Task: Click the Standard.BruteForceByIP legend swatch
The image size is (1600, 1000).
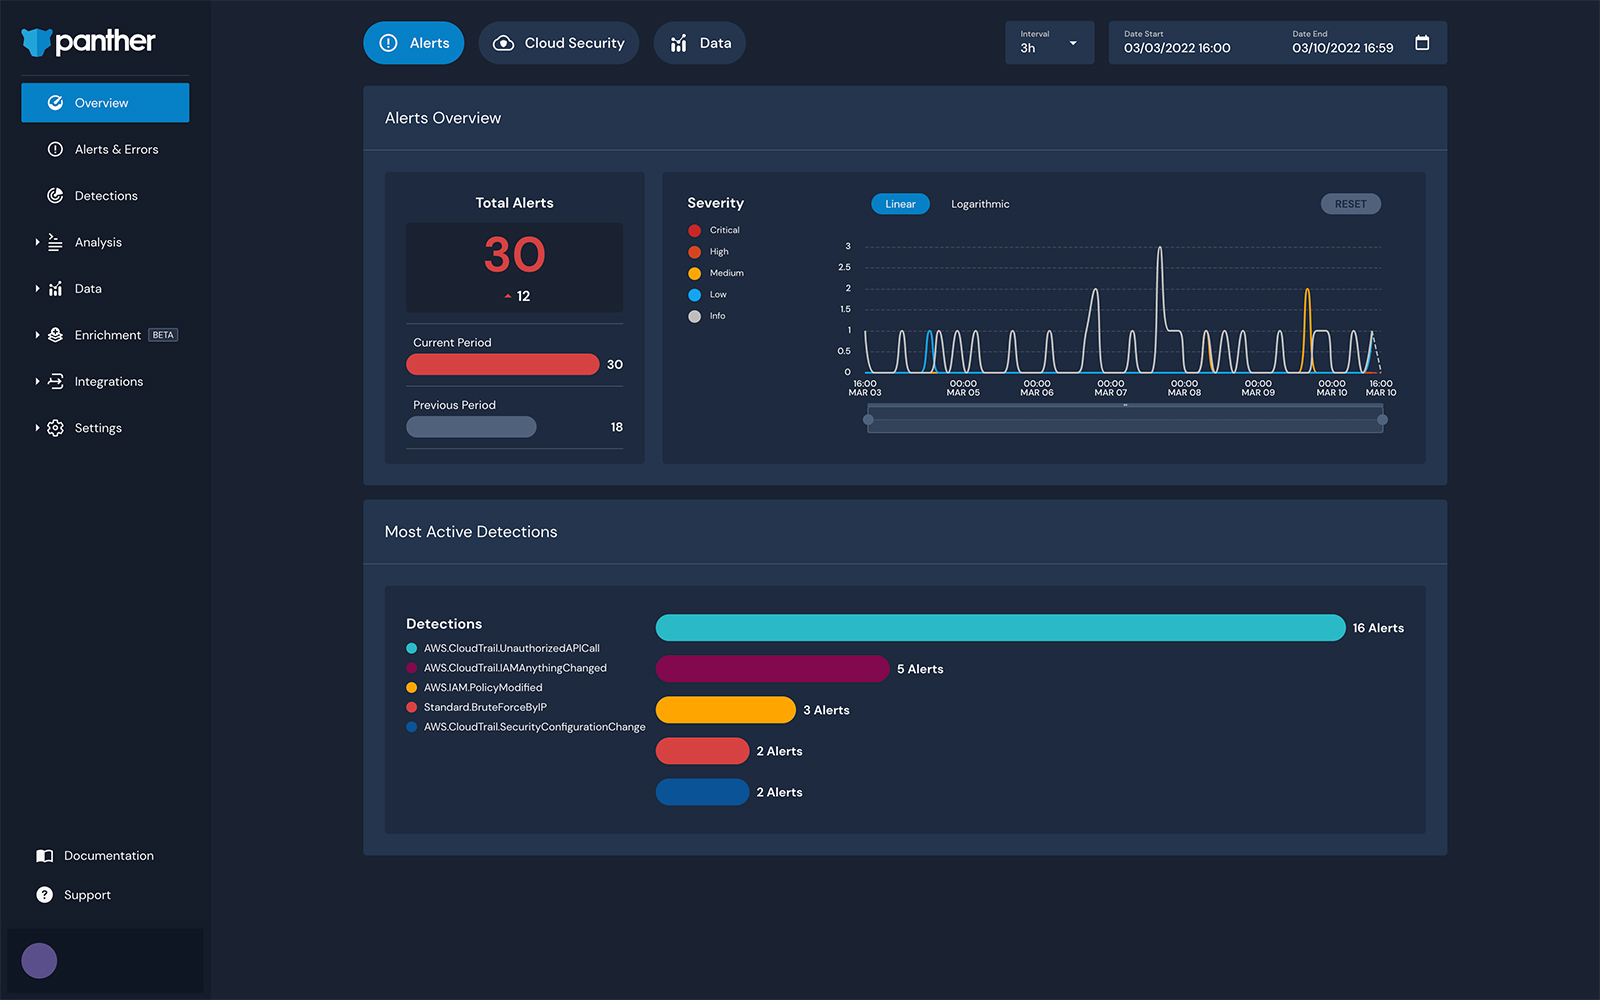Action: click(x=411, y=707)
